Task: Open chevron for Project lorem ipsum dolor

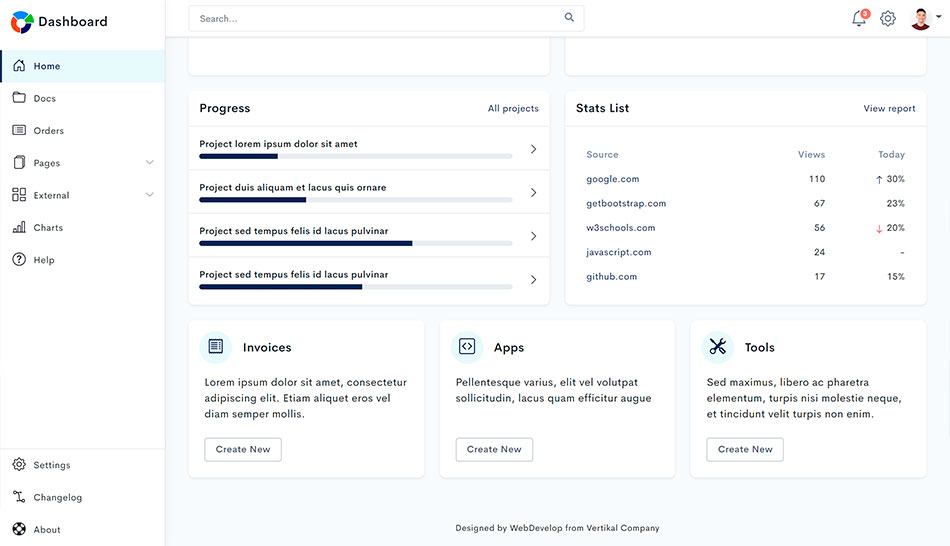Action: coord(533,149)
